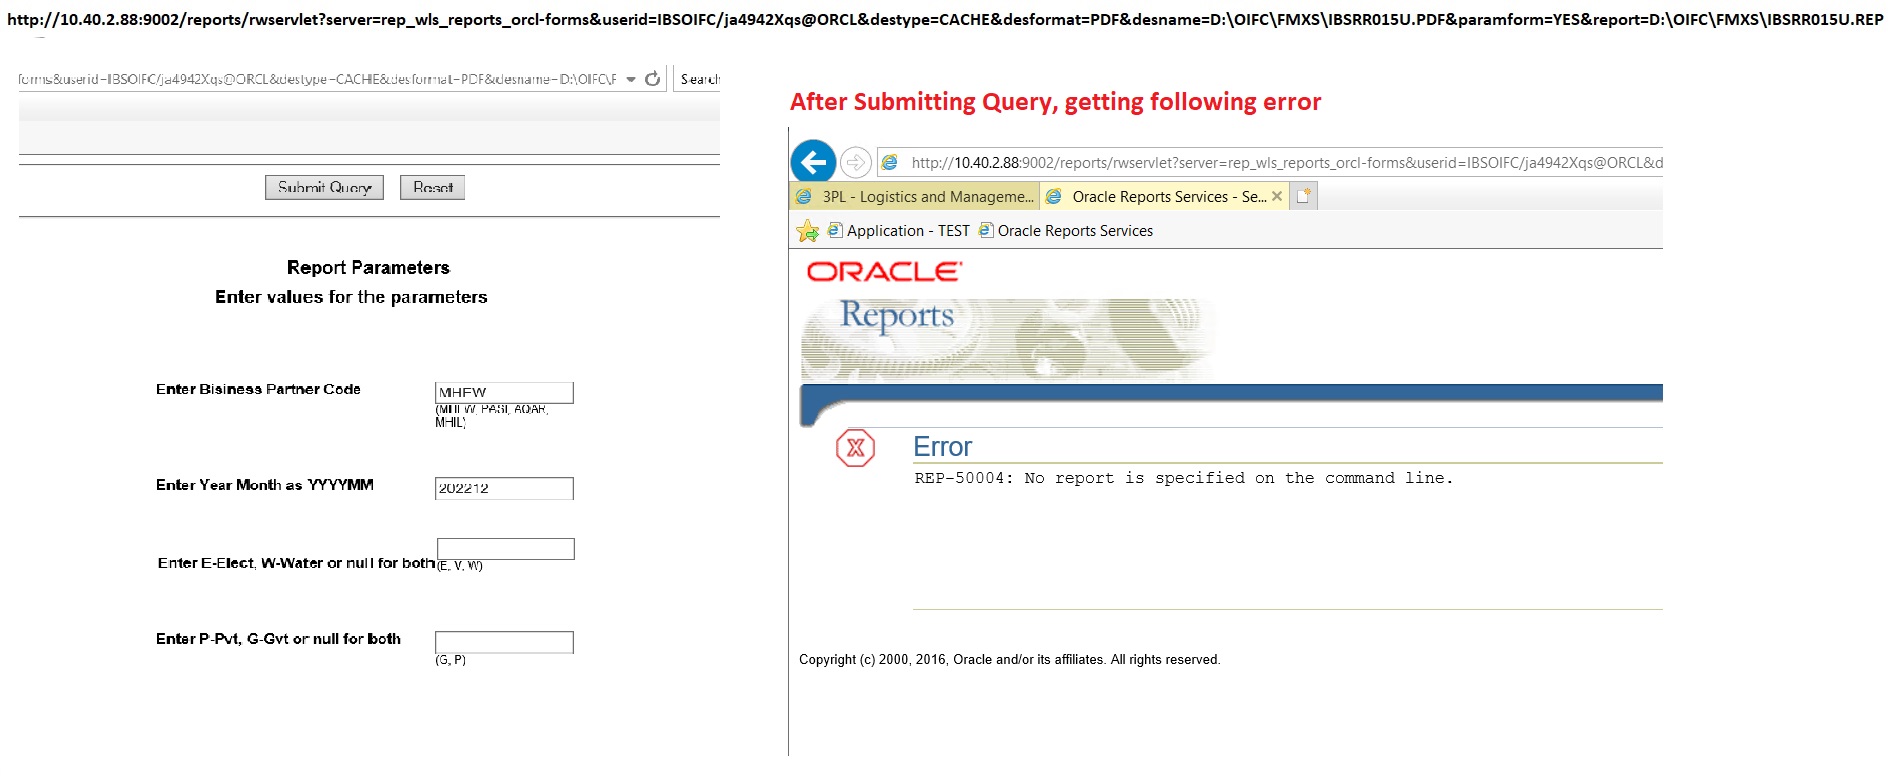Open the Application - TEST favorites link

[x=899, y=231]
